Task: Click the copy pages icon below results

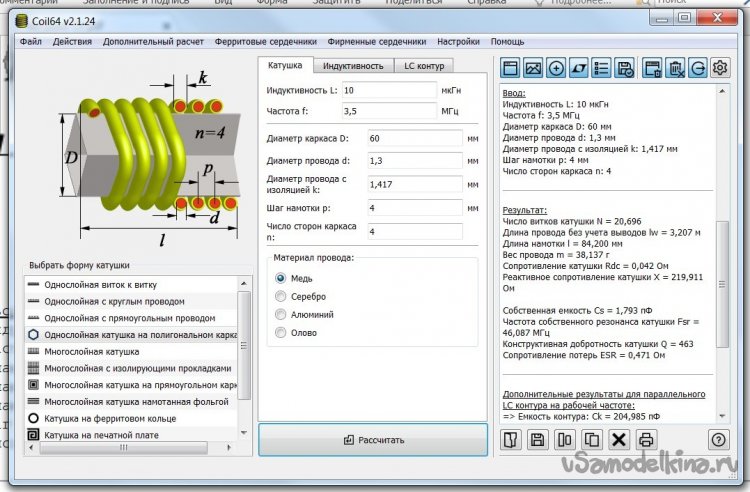Action: pyautogui.click(x=591, y=440)
